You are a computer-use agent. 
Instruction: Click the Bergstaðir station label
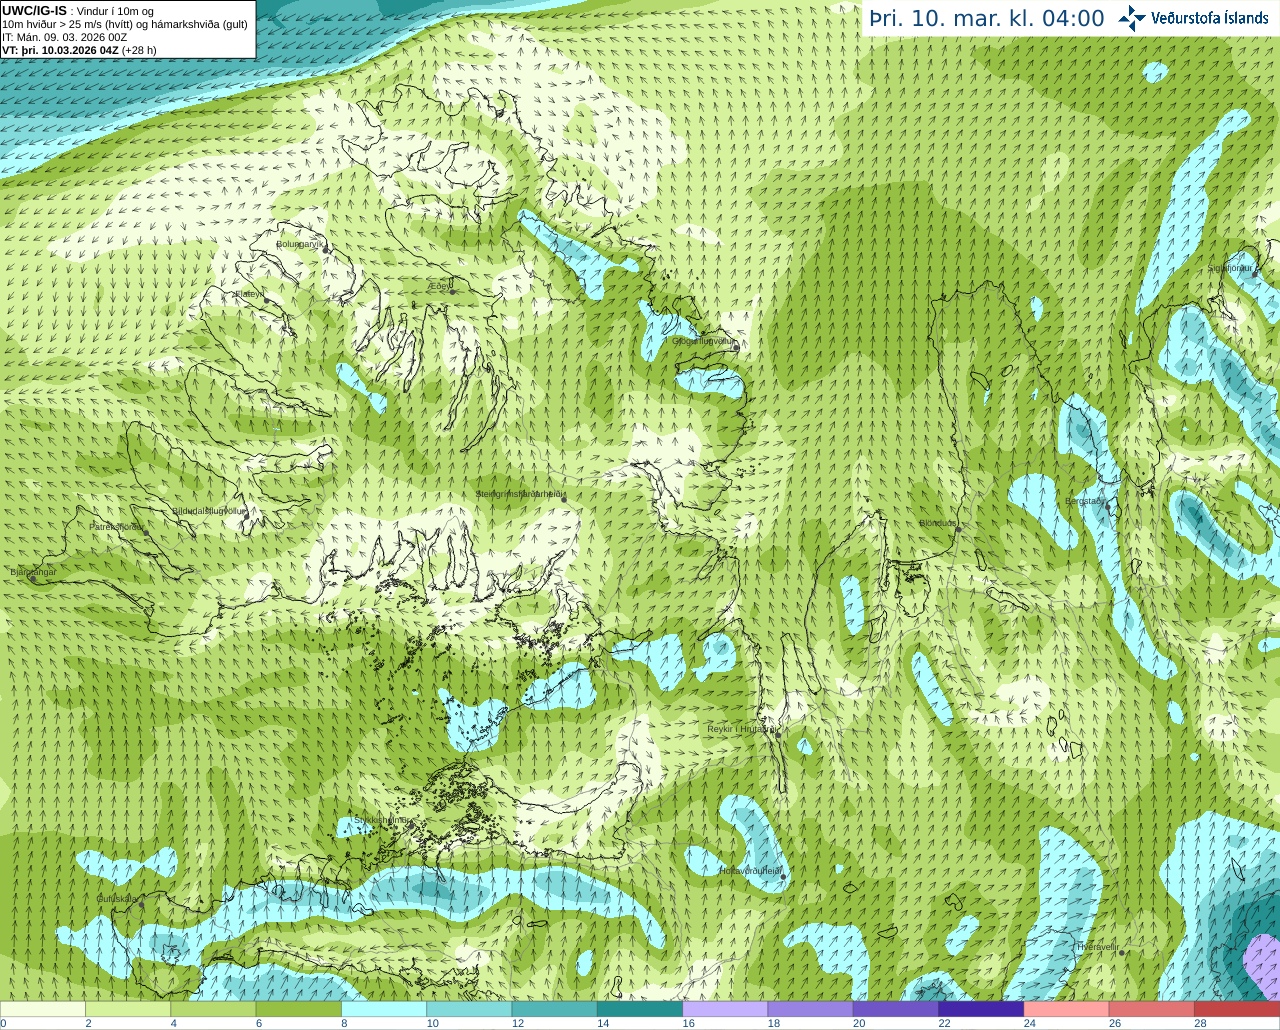[1085, 501]
